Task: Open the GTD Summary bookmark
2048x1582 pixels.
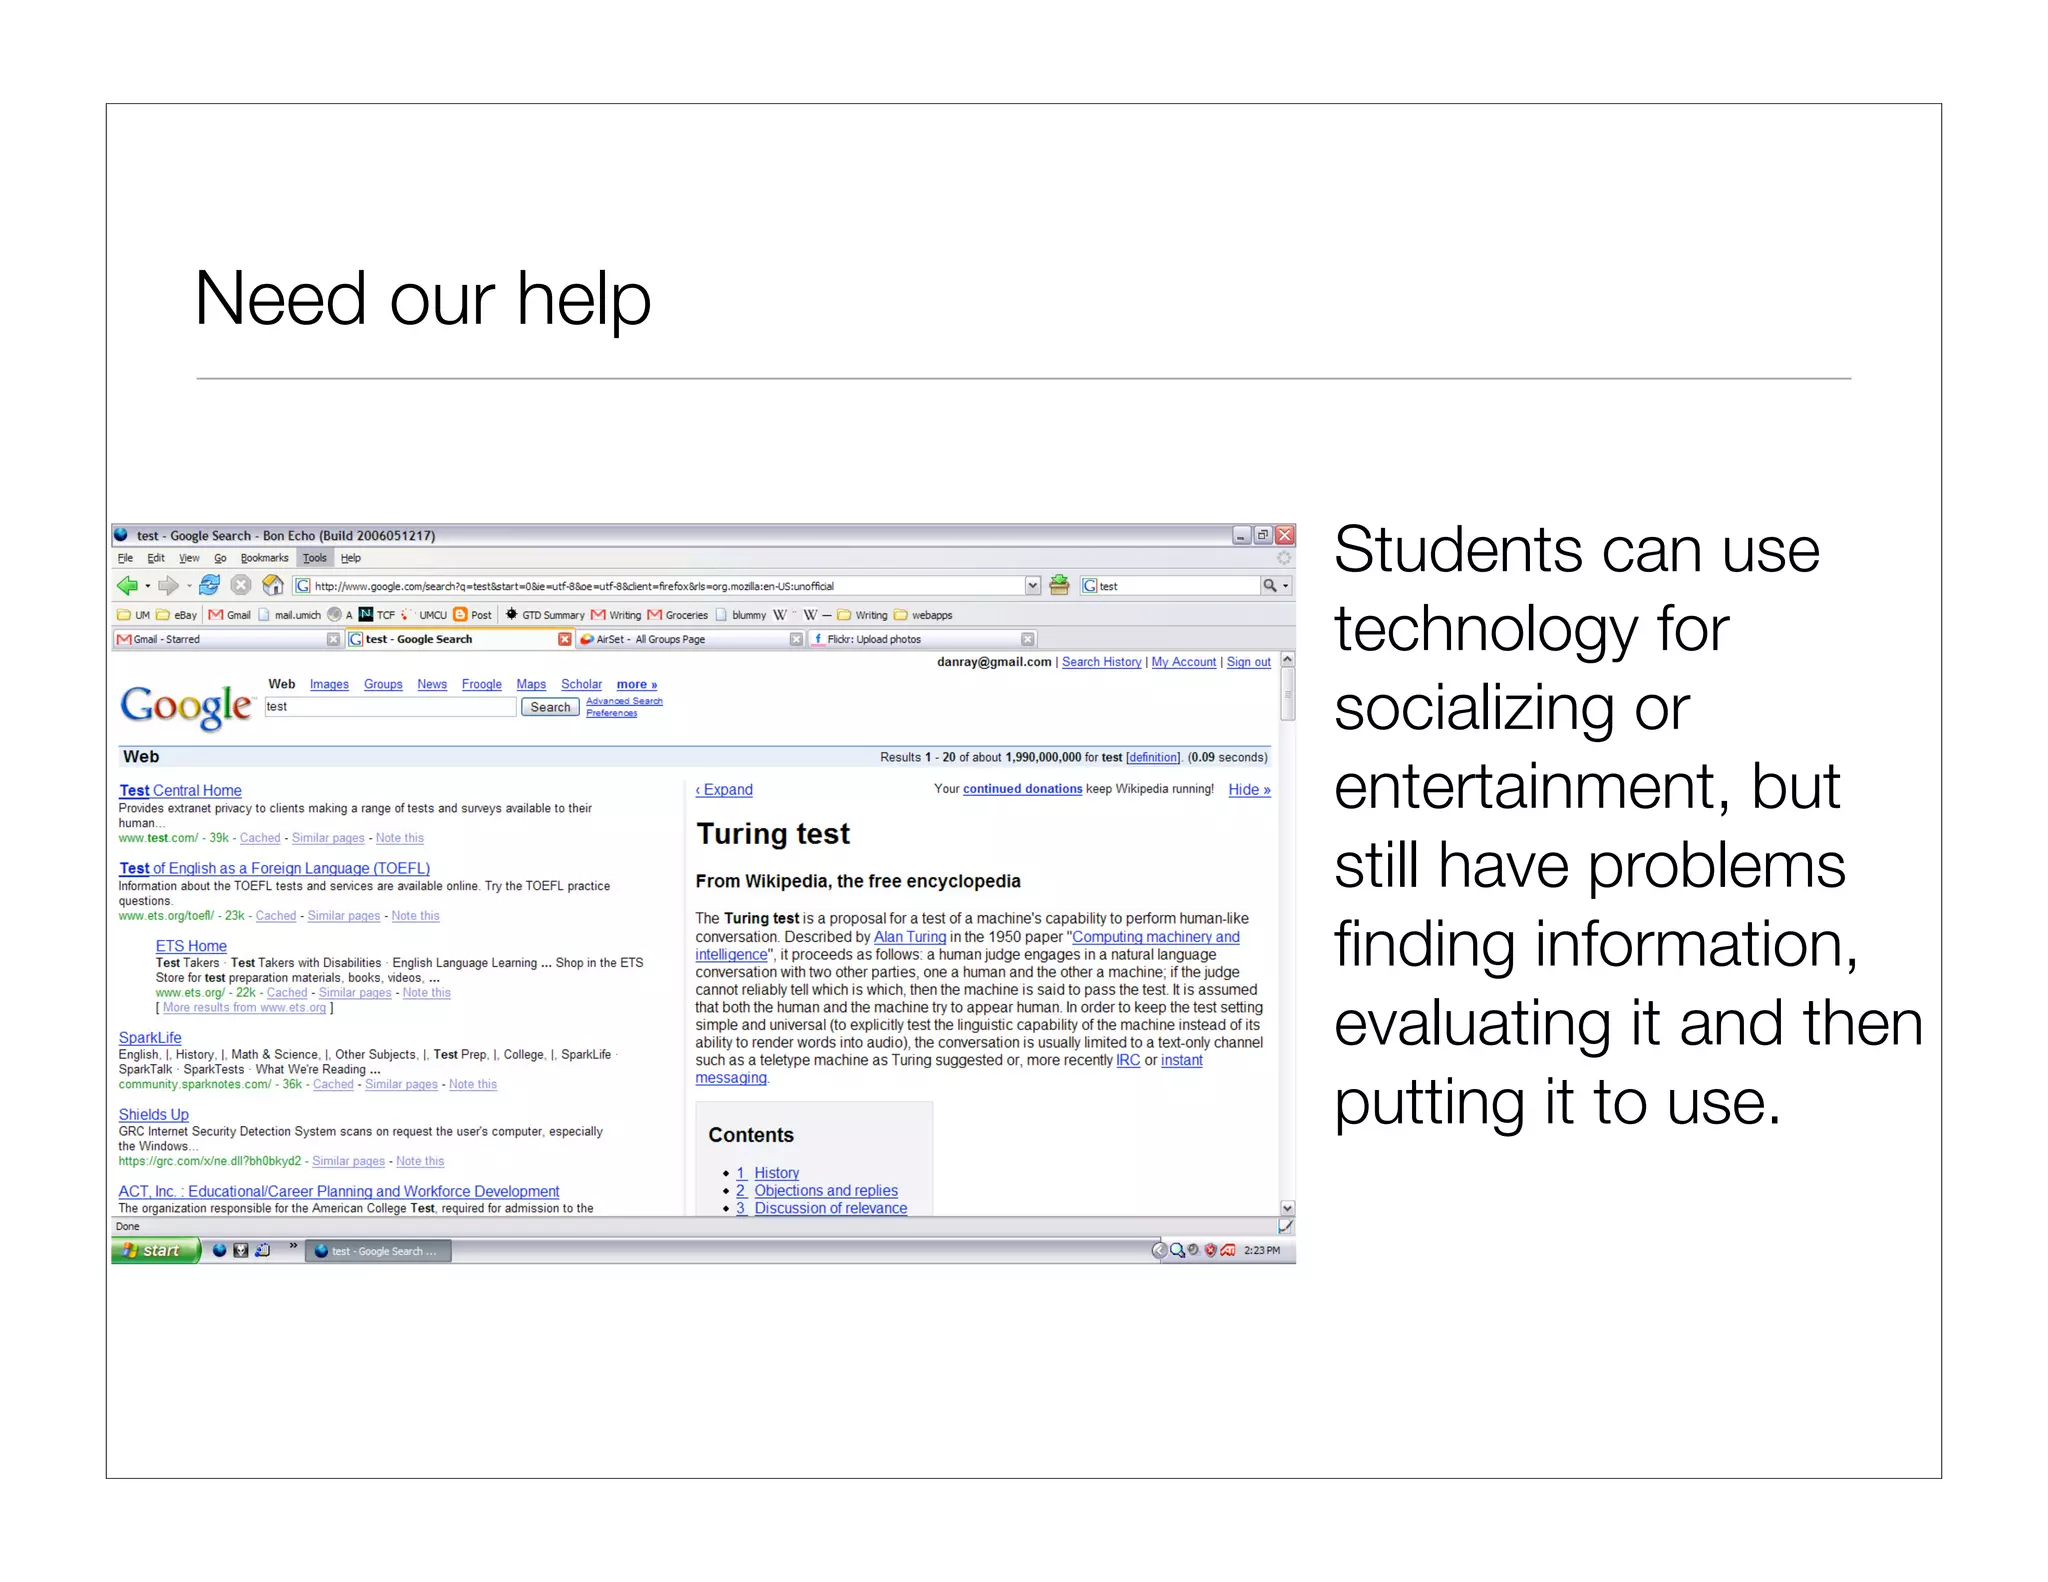Action: (x=545, y=615)
